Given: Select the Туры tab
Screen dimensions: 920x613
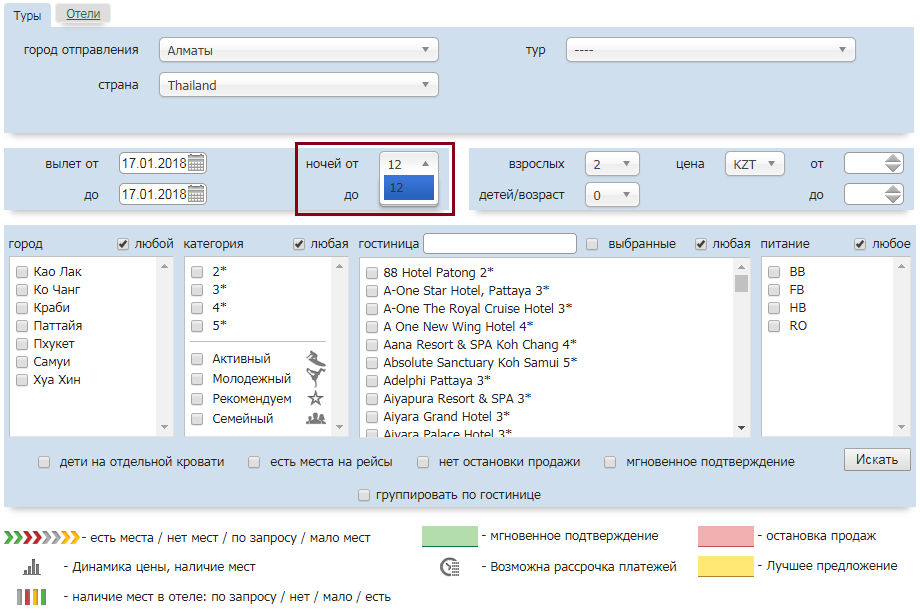Looking at the screenshot, I should click(26, 14).
